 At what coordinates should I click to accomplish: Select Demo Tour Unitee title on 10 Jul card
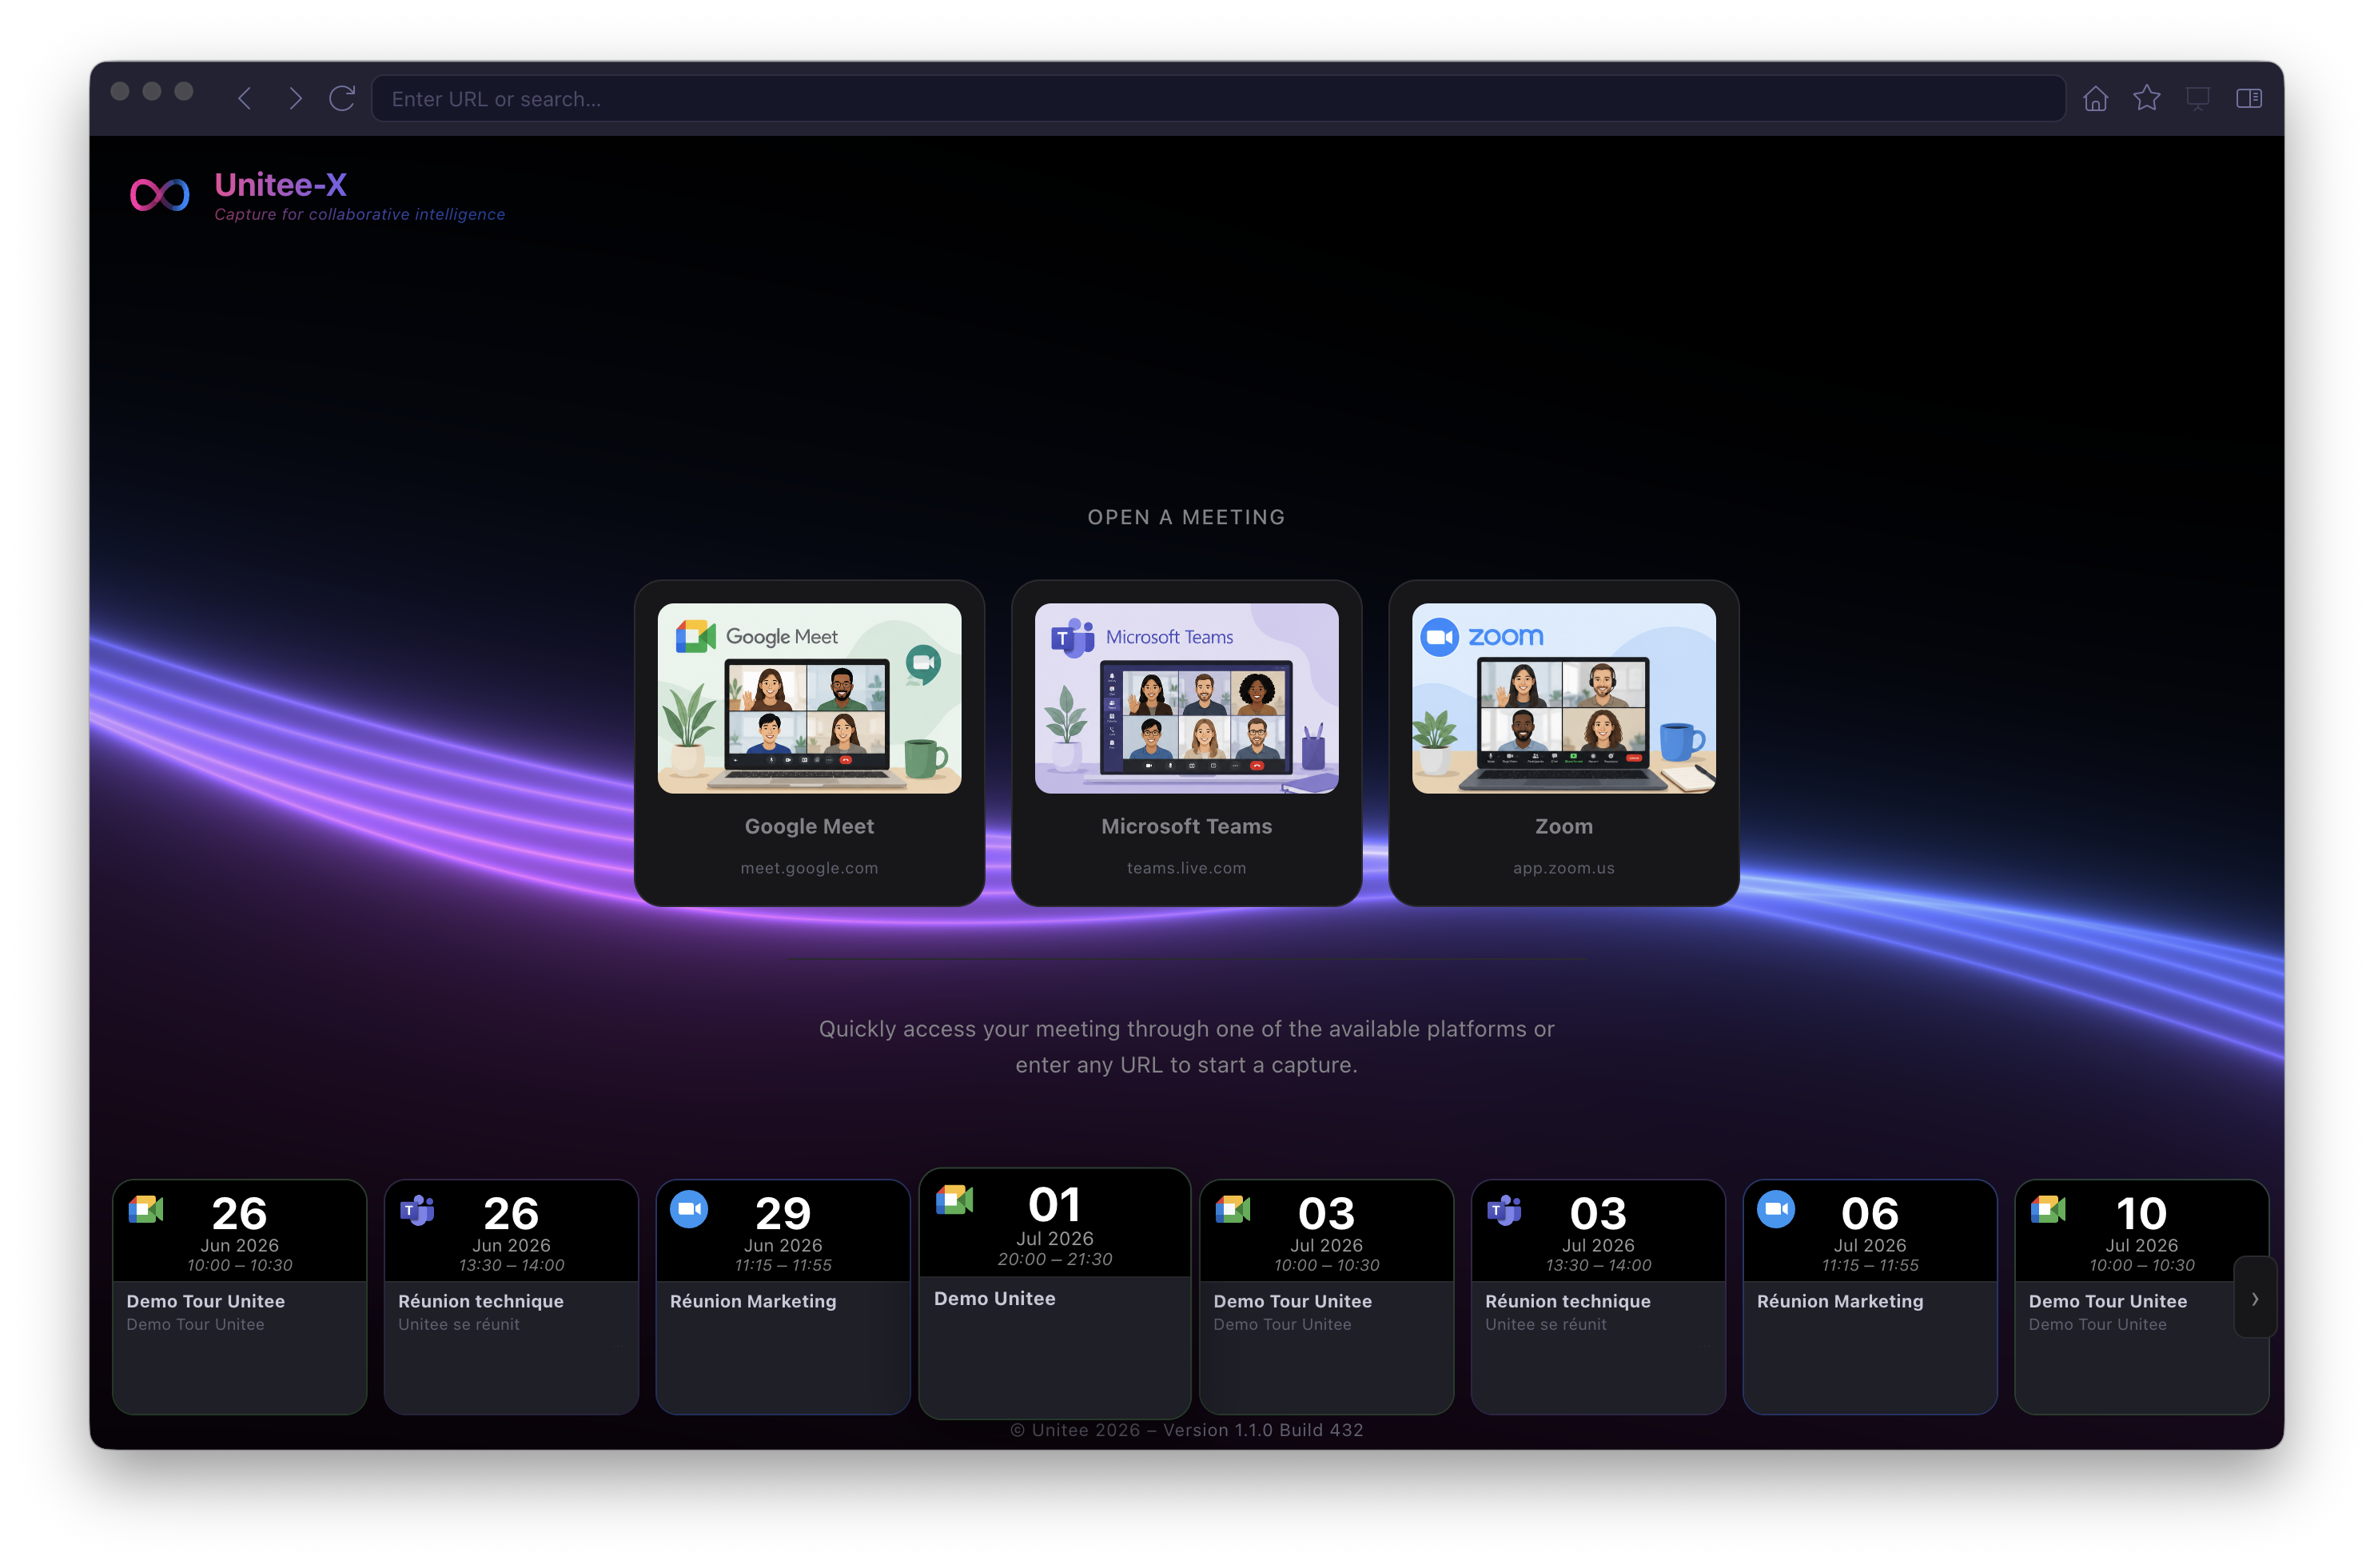(2108, 1301)
